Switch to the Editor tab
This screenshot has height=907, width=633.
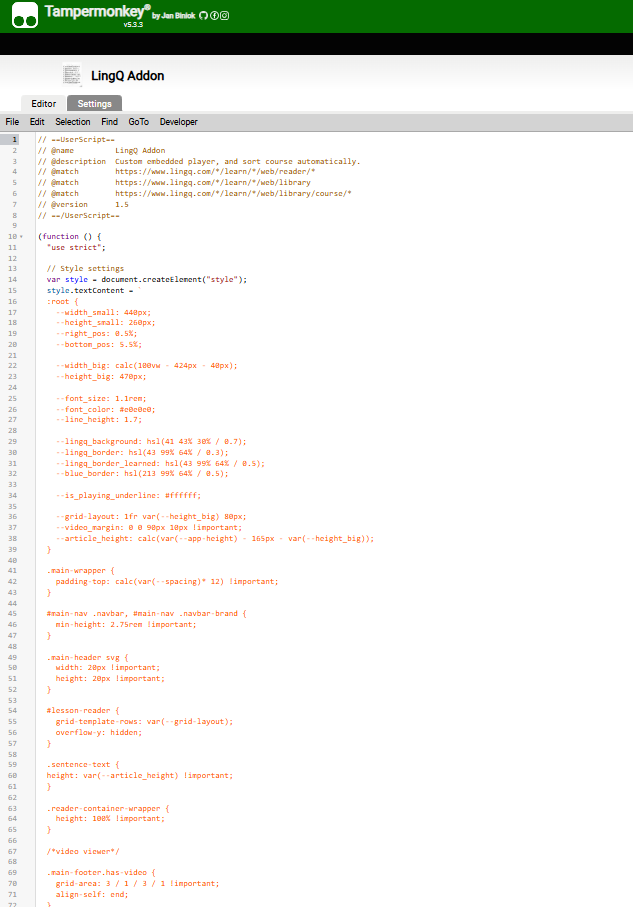(43, 104)
